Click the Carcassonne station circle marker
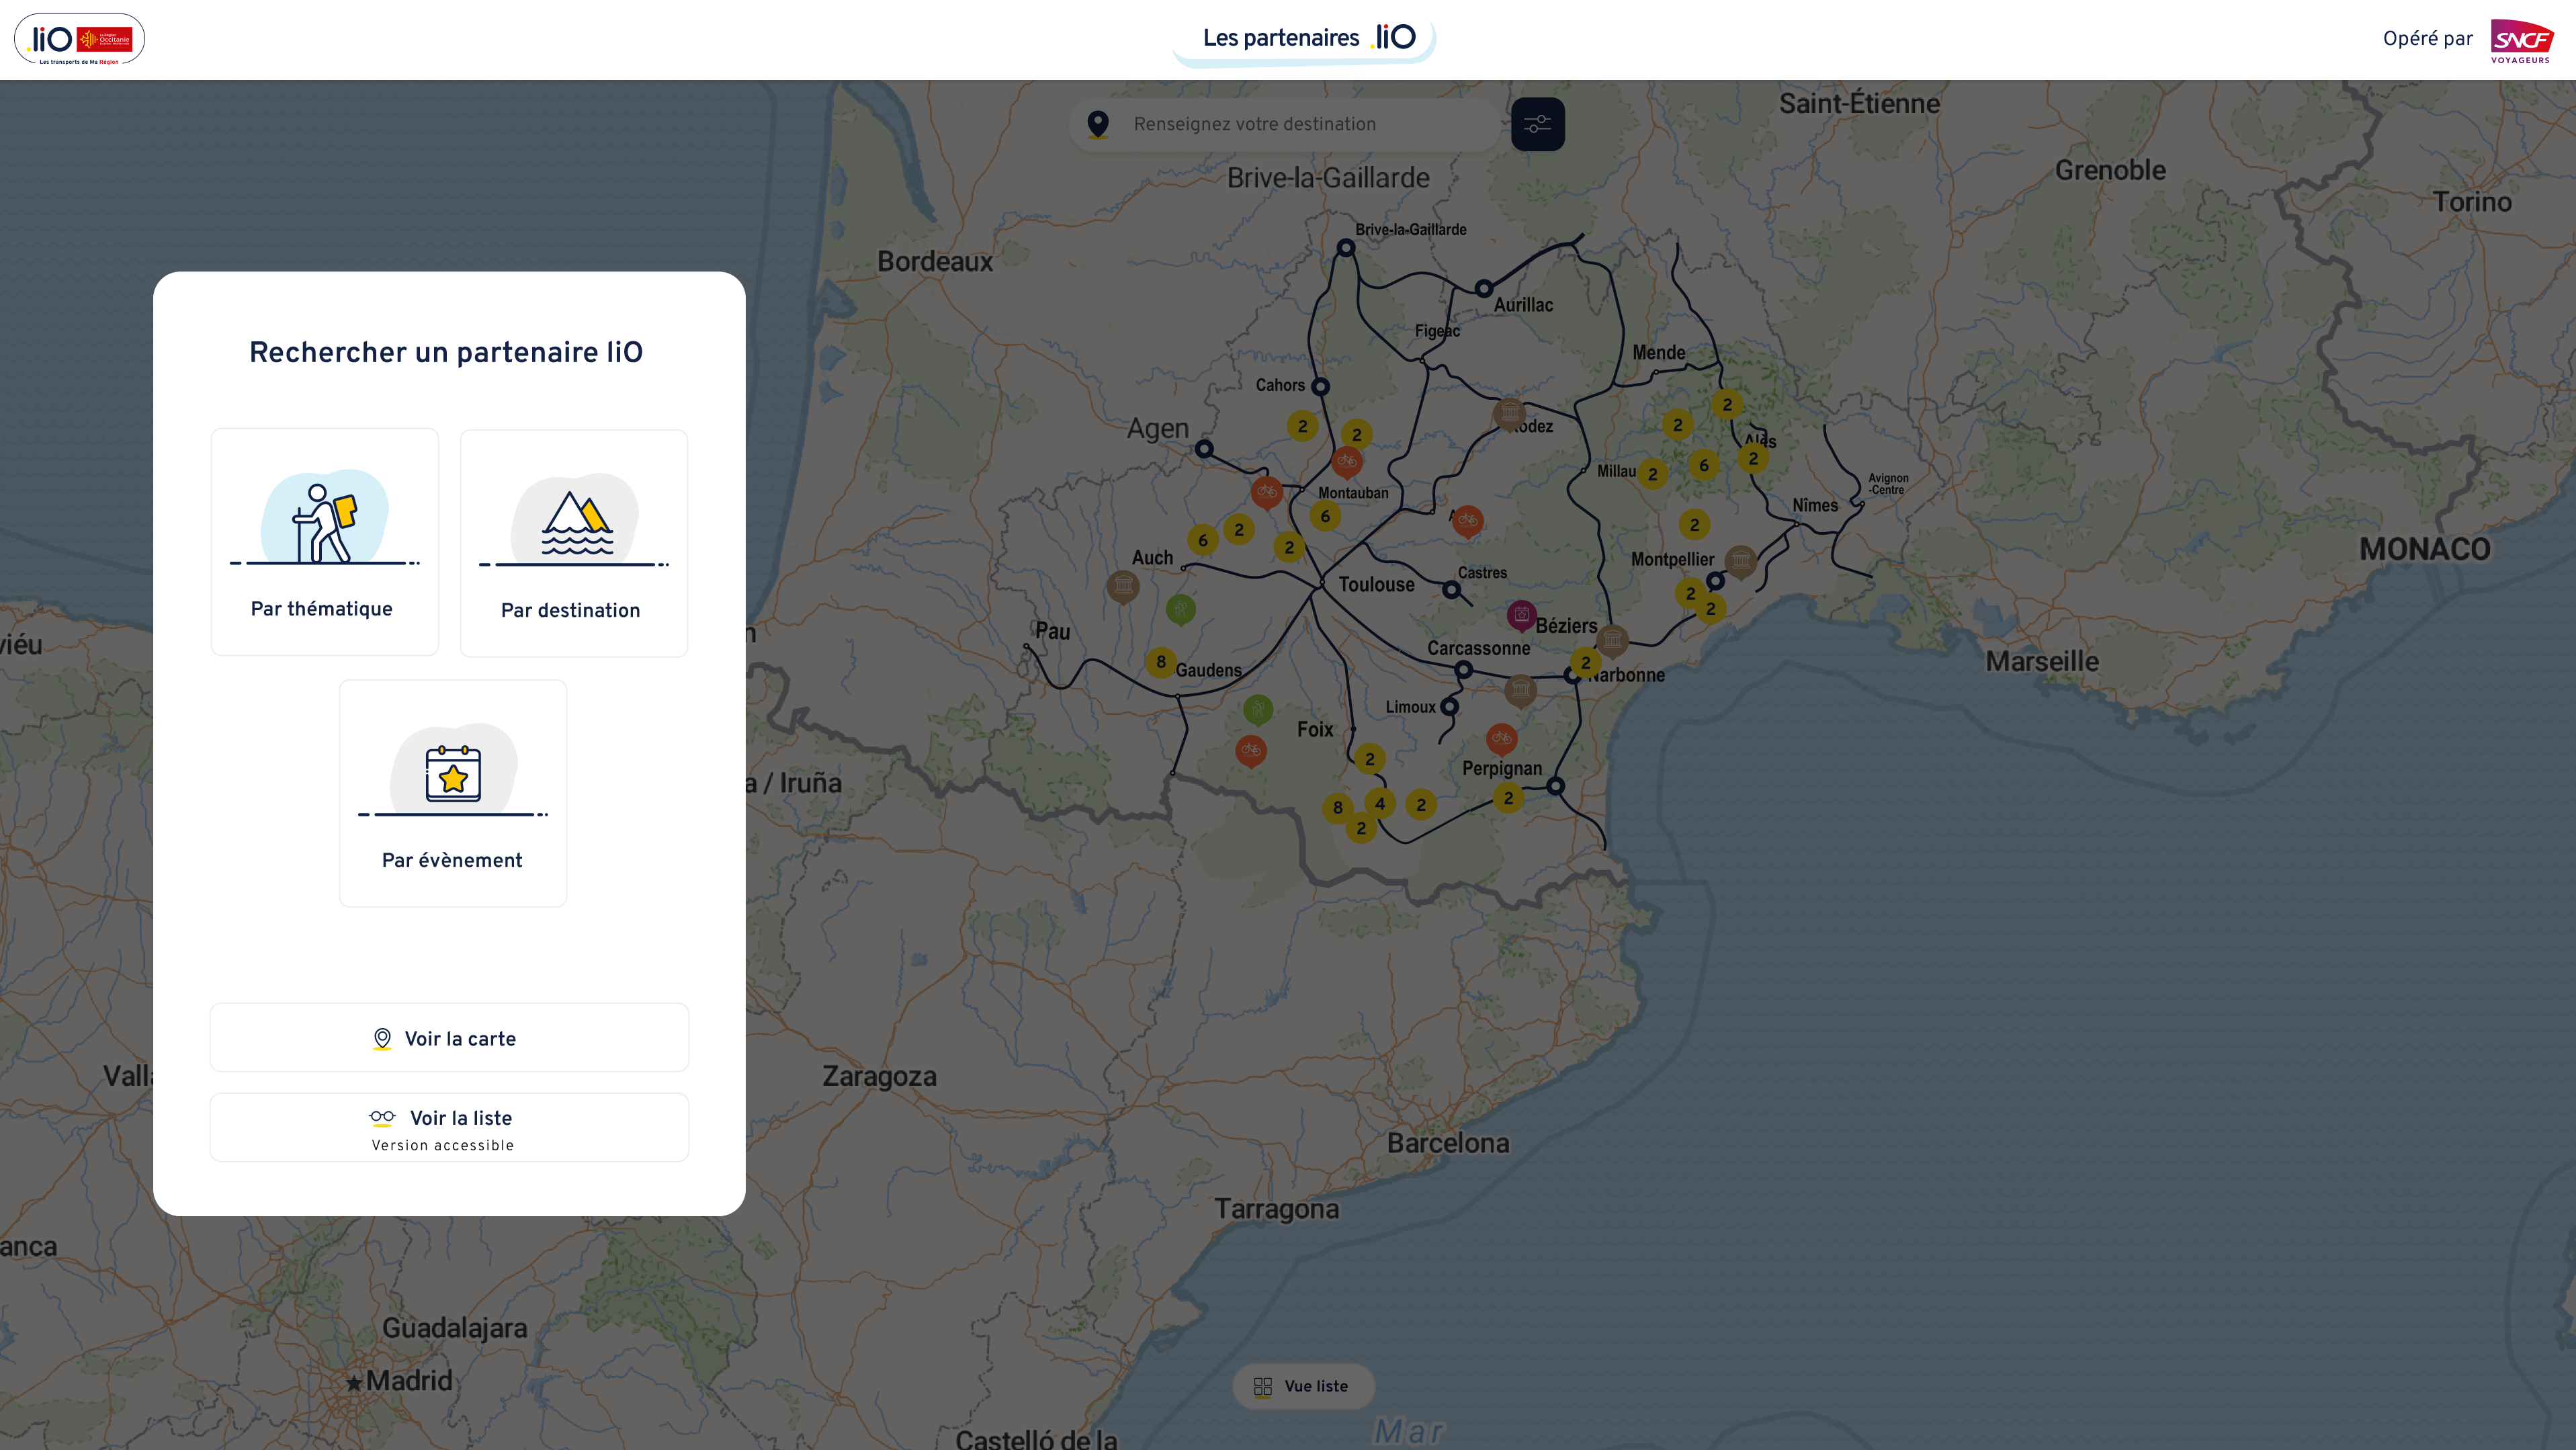This screenshot has height=1450, width=2576. coord(1463,670)
